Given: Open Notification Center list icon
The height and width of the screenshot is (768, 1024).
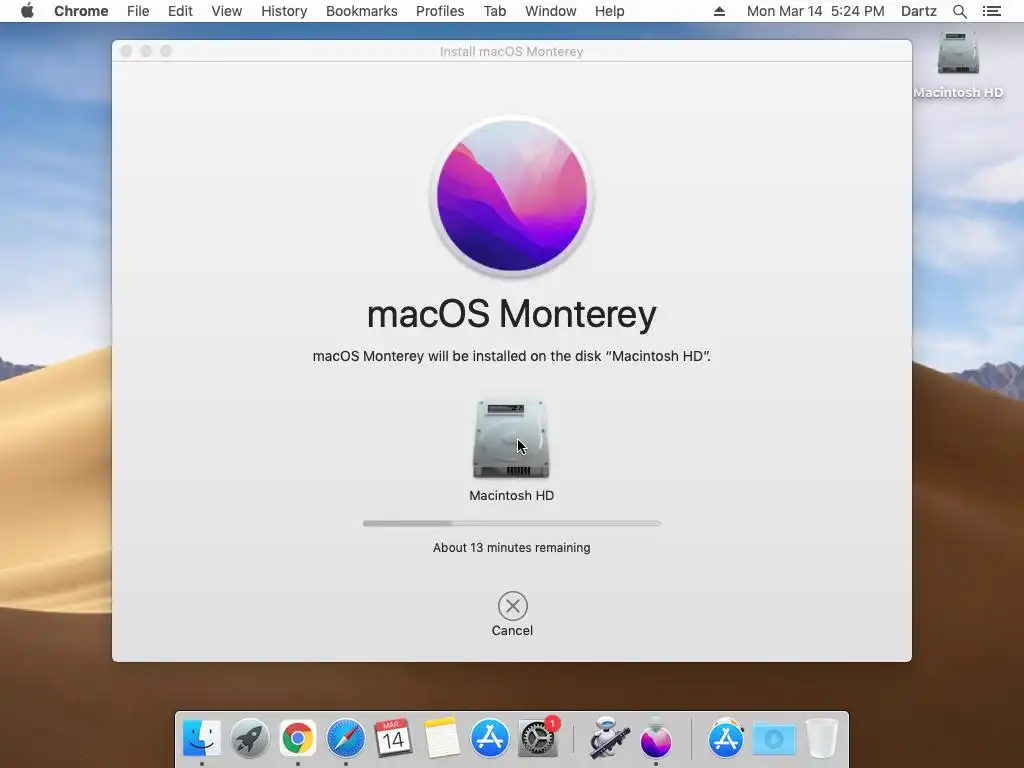Looking at the screenshot, I should point(991,11).
